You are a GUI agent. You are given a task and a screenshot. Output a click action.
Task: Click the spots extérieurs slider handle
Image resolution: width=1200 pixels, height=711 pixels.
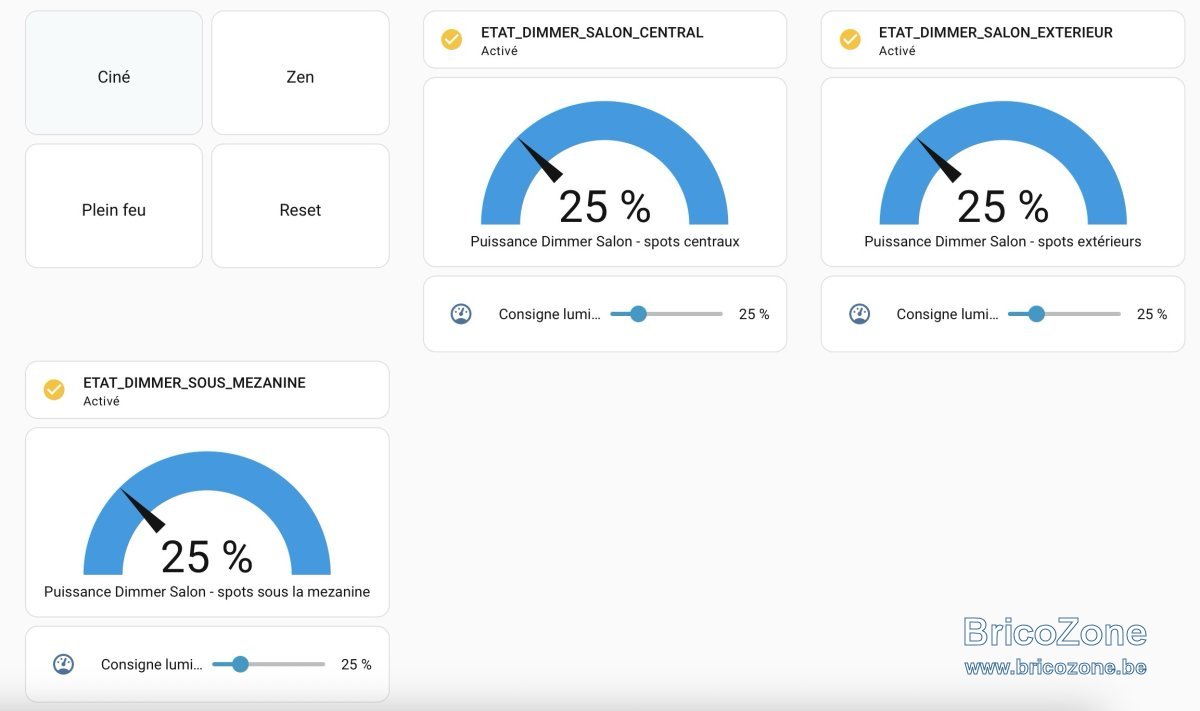[1036, 314]
